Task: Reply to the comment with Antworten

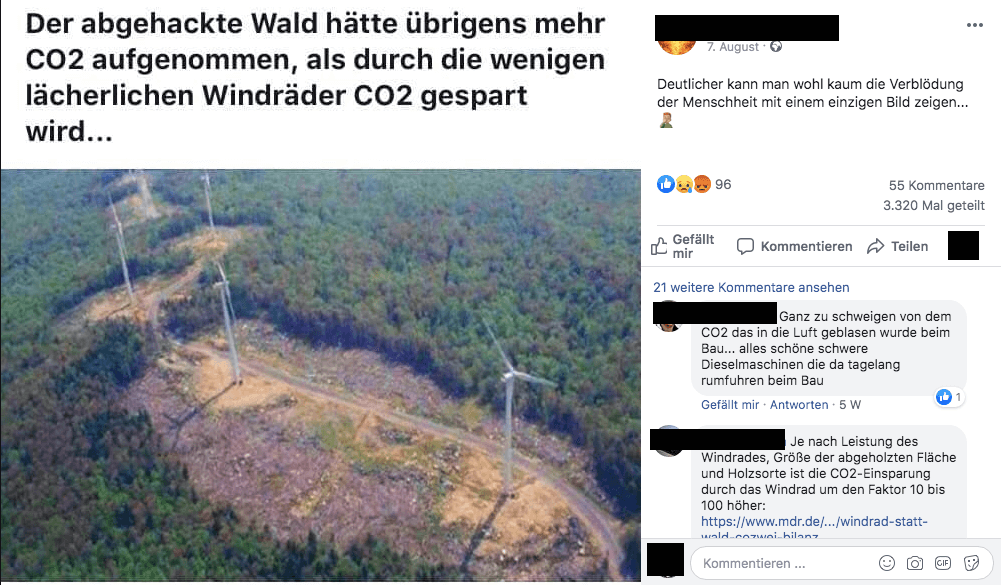Action: pyautogui.click(x=799, y=405)
